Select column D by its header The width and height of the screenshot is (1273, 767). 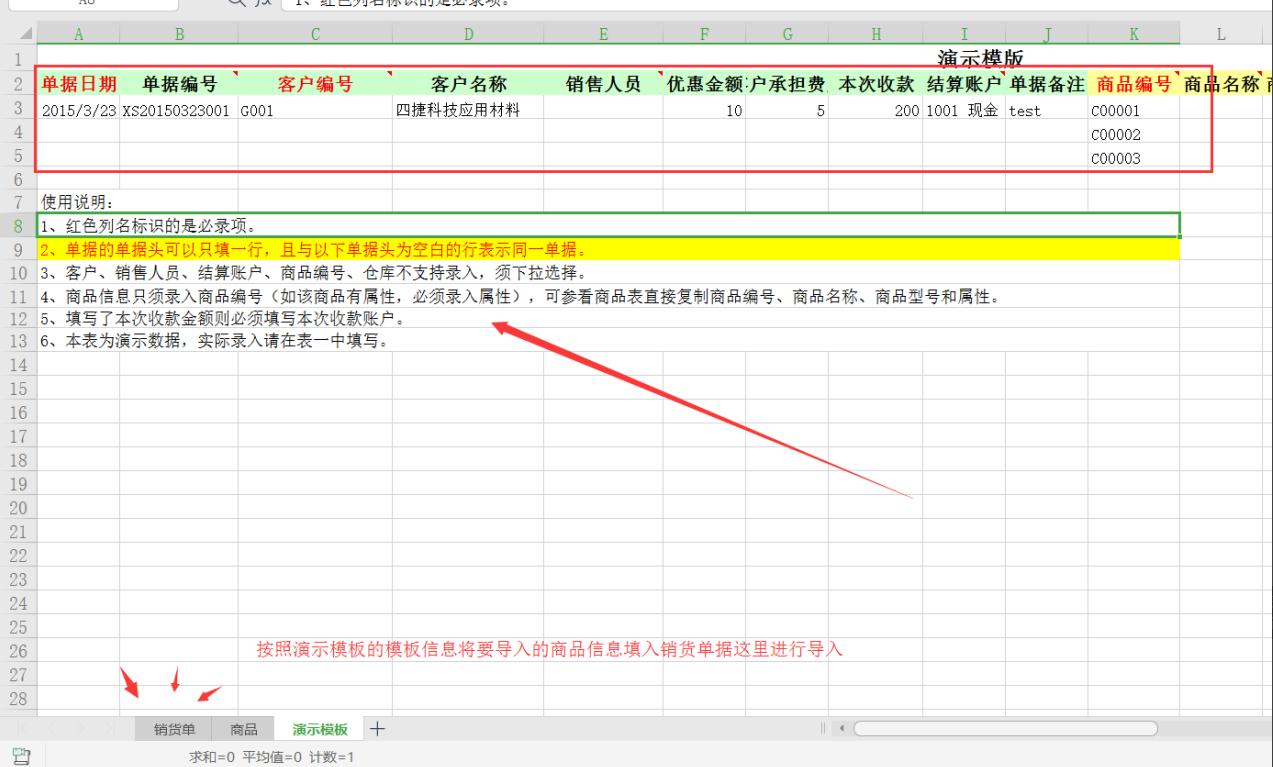coord(468,35)
